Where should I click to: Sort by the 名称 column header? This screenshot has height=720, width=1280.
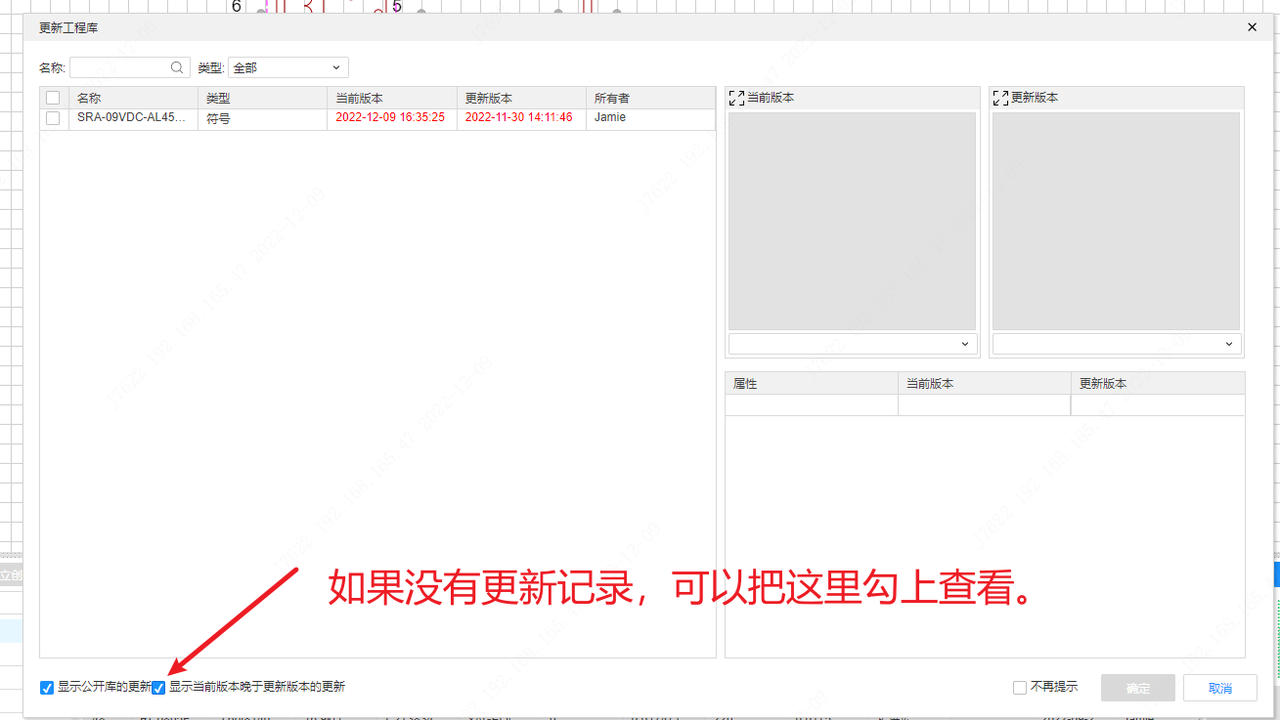132,98
